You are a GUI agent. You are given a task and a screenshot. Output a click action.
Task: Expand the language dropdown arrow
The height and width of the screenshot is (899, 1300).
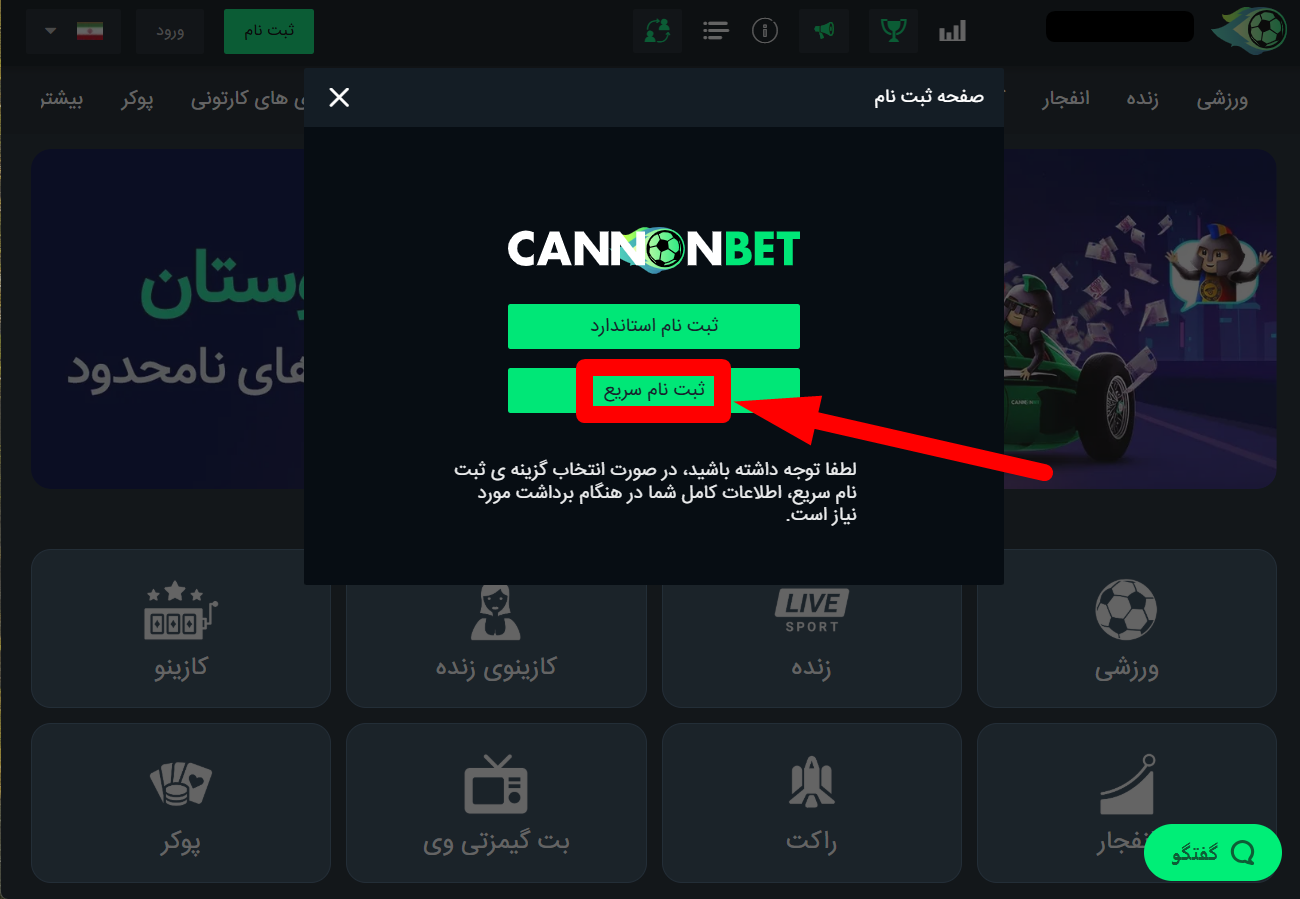(50, 31)
